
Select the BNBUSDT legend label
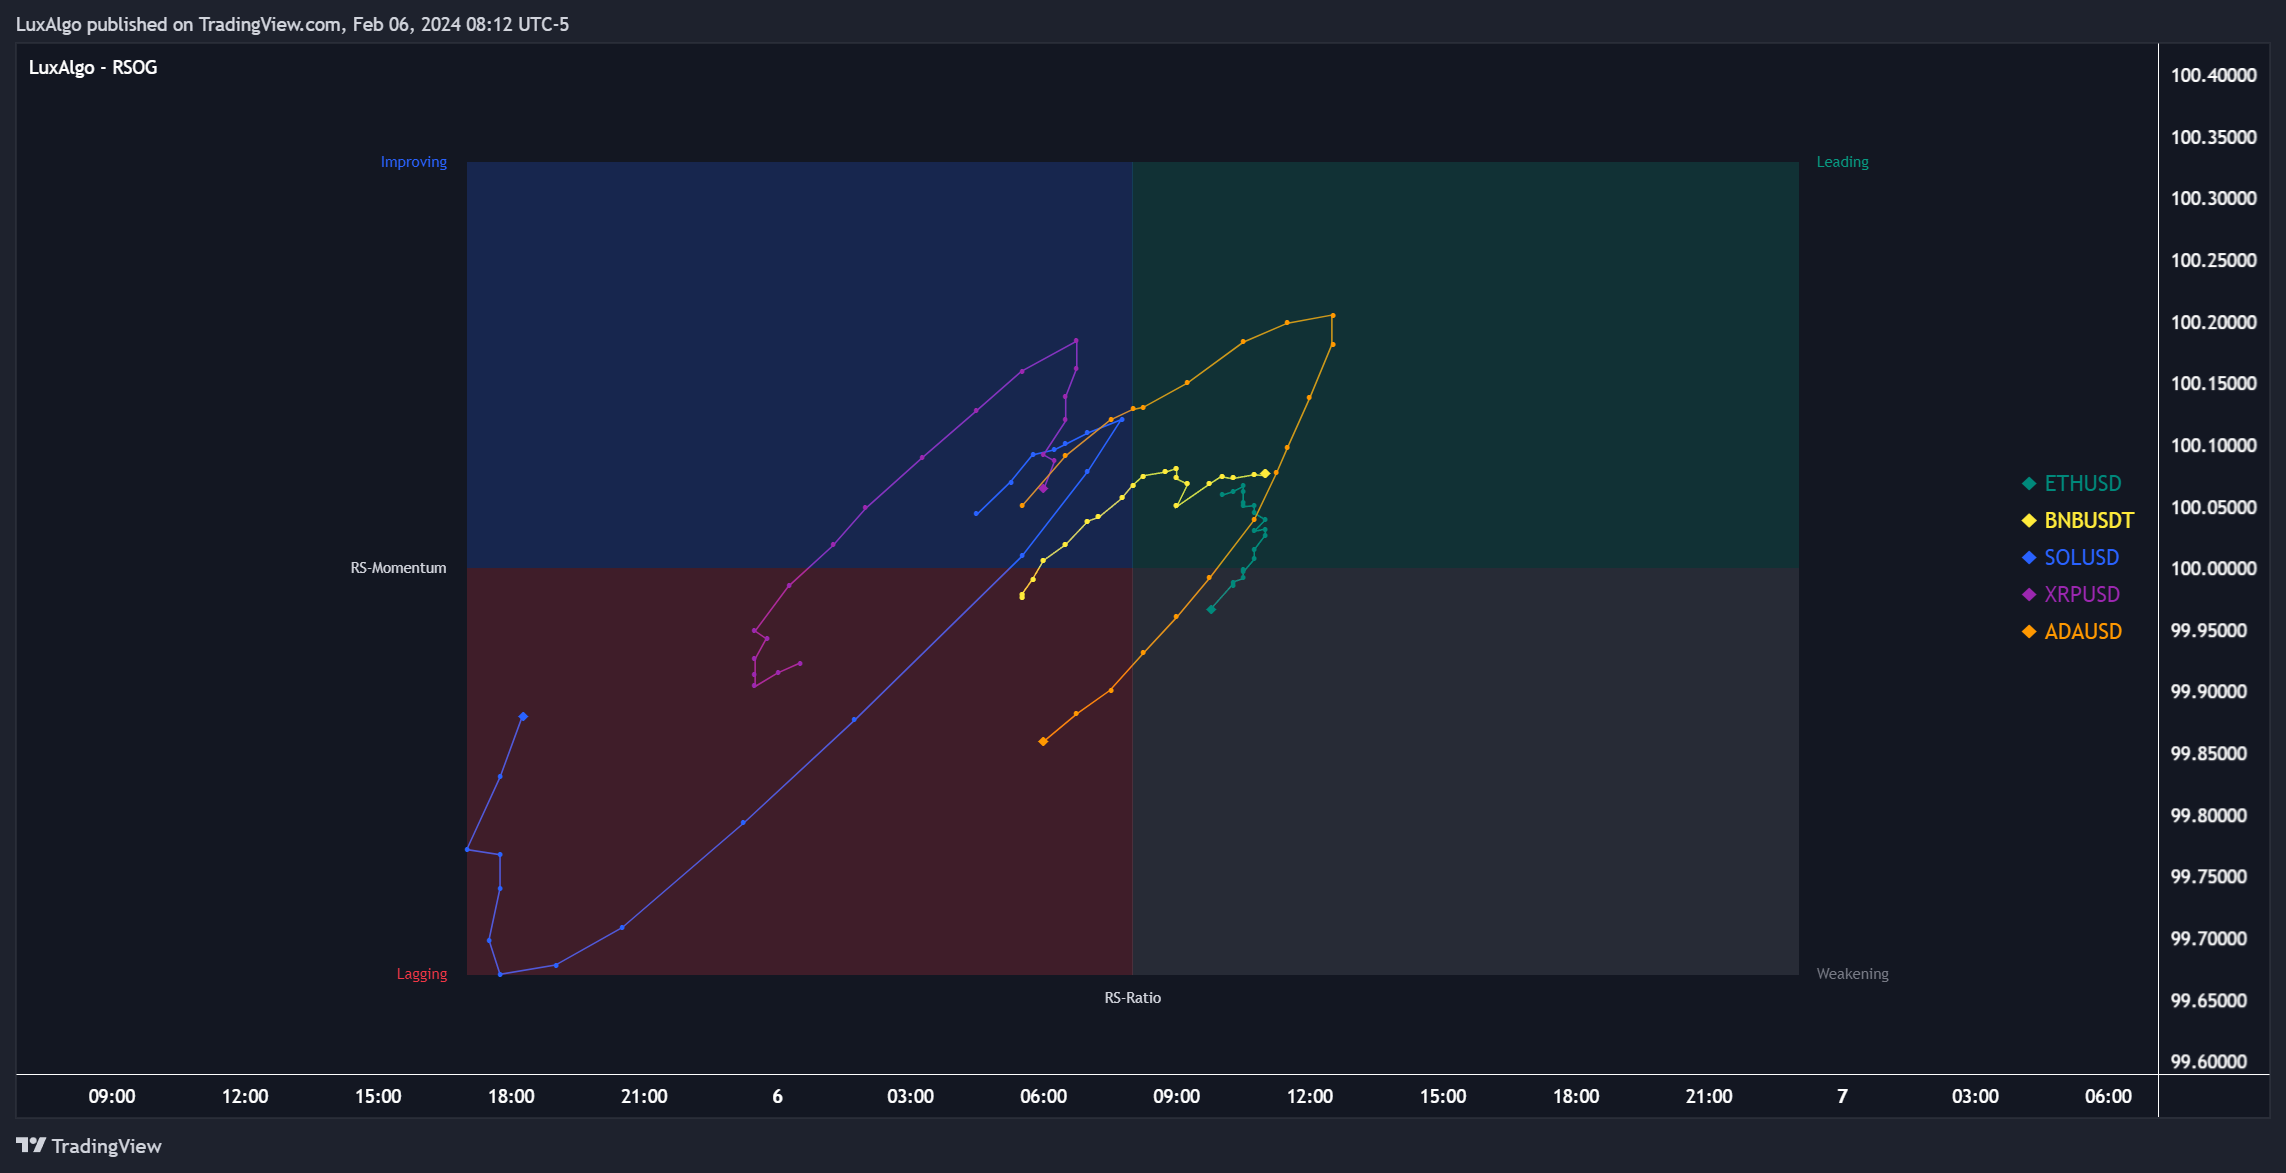tap(2089, 521)
